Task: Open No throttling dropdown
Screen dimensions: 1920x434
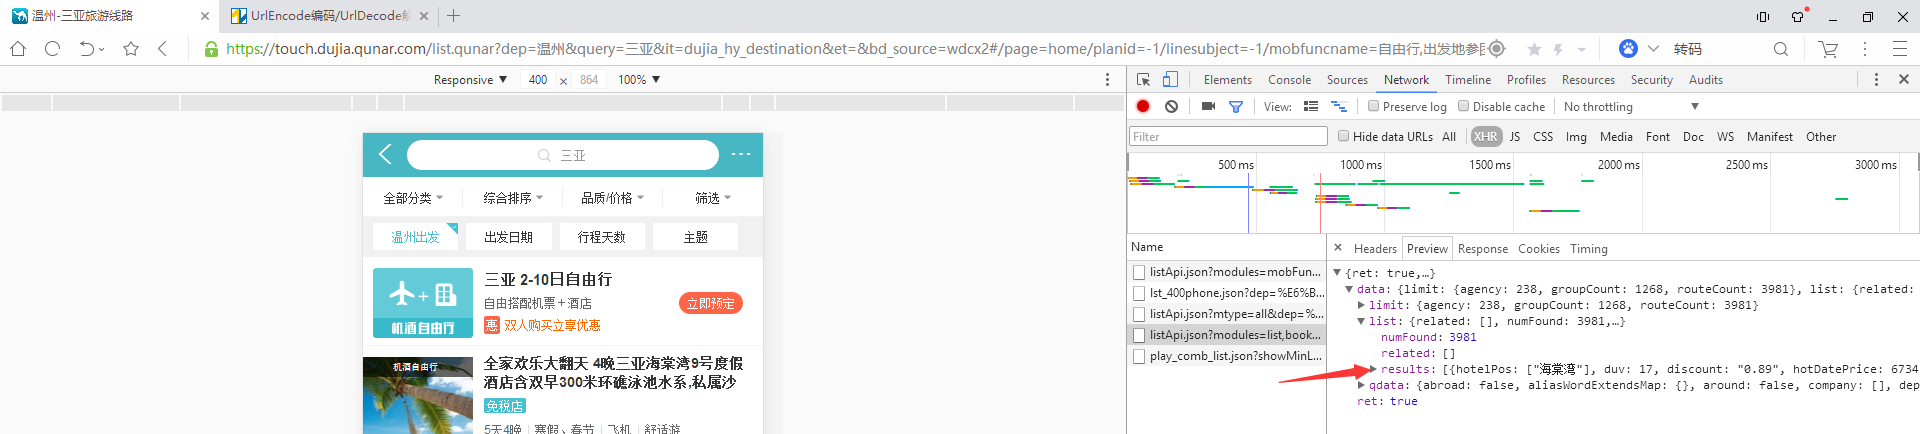Action: (1630, 107)
